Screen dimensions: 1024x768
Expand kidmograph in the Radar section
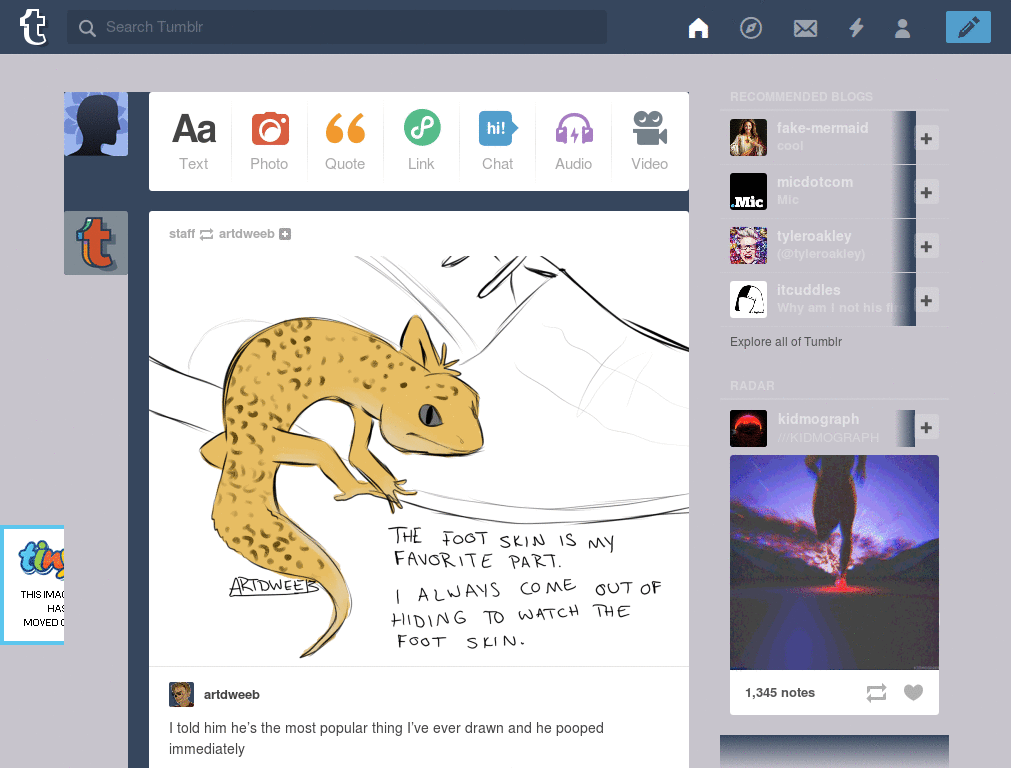[x=926, y=427]
